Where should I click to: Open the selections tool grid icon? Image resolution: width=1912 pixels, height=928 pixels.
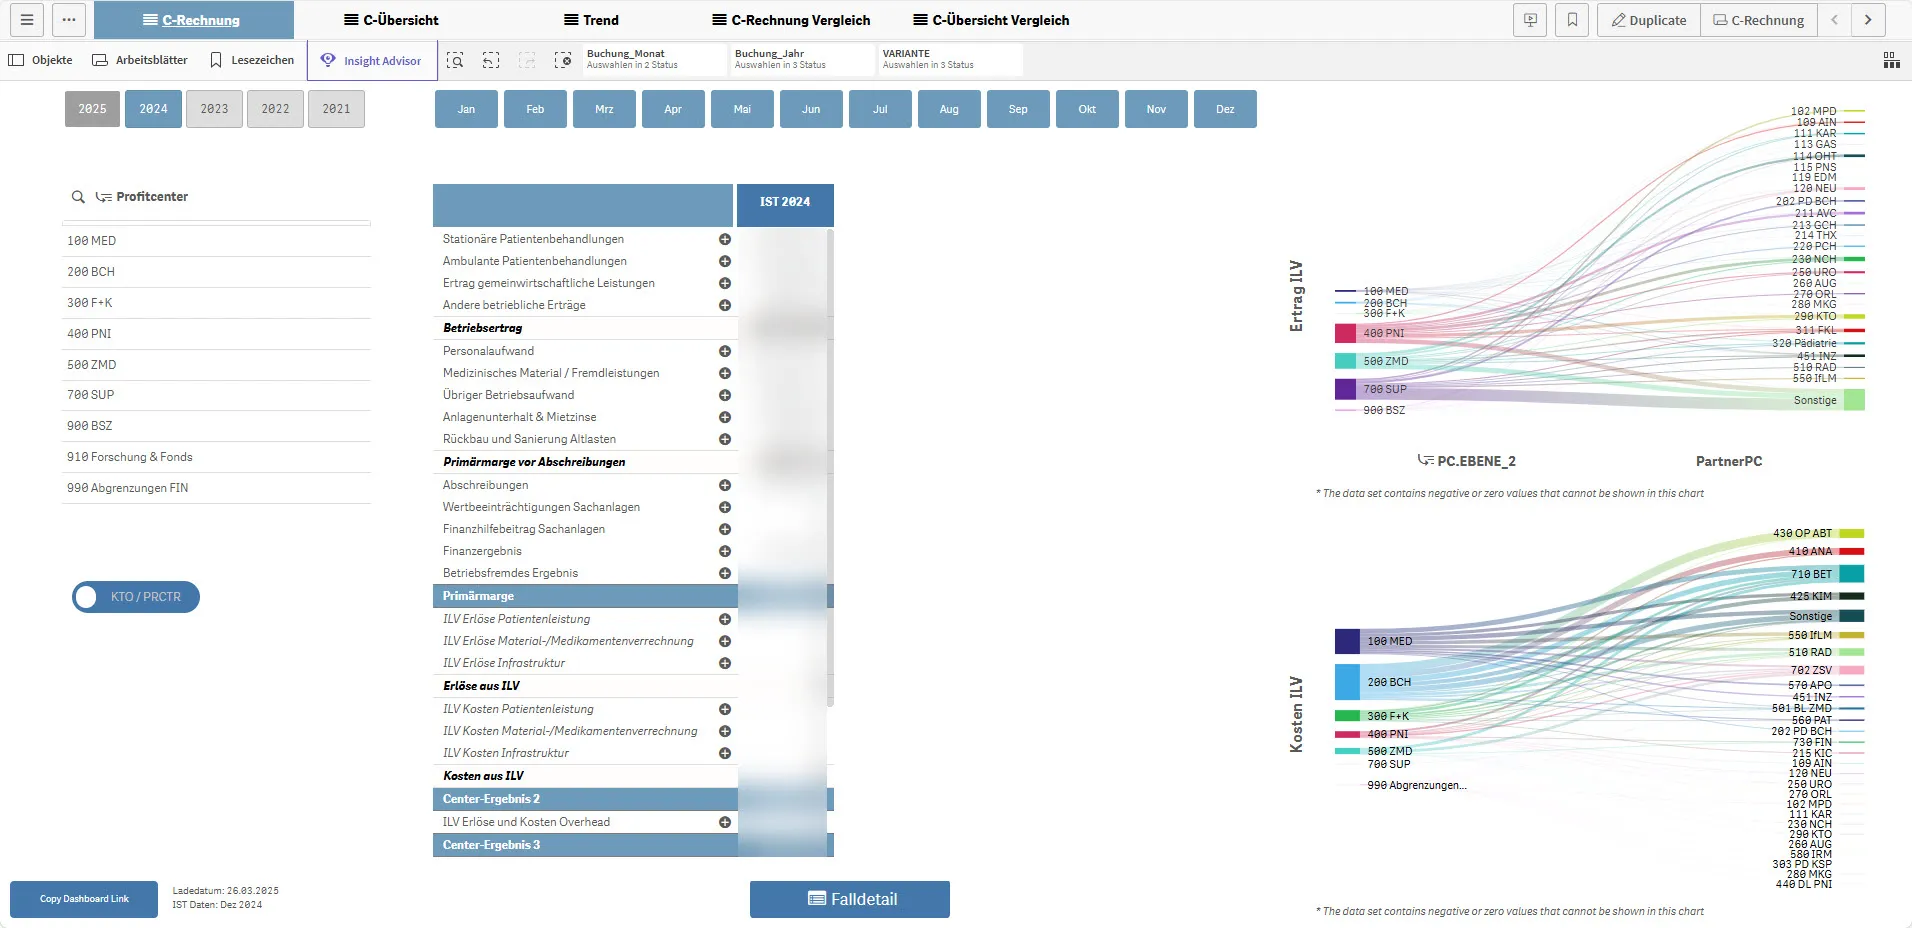pos(1892,61)
